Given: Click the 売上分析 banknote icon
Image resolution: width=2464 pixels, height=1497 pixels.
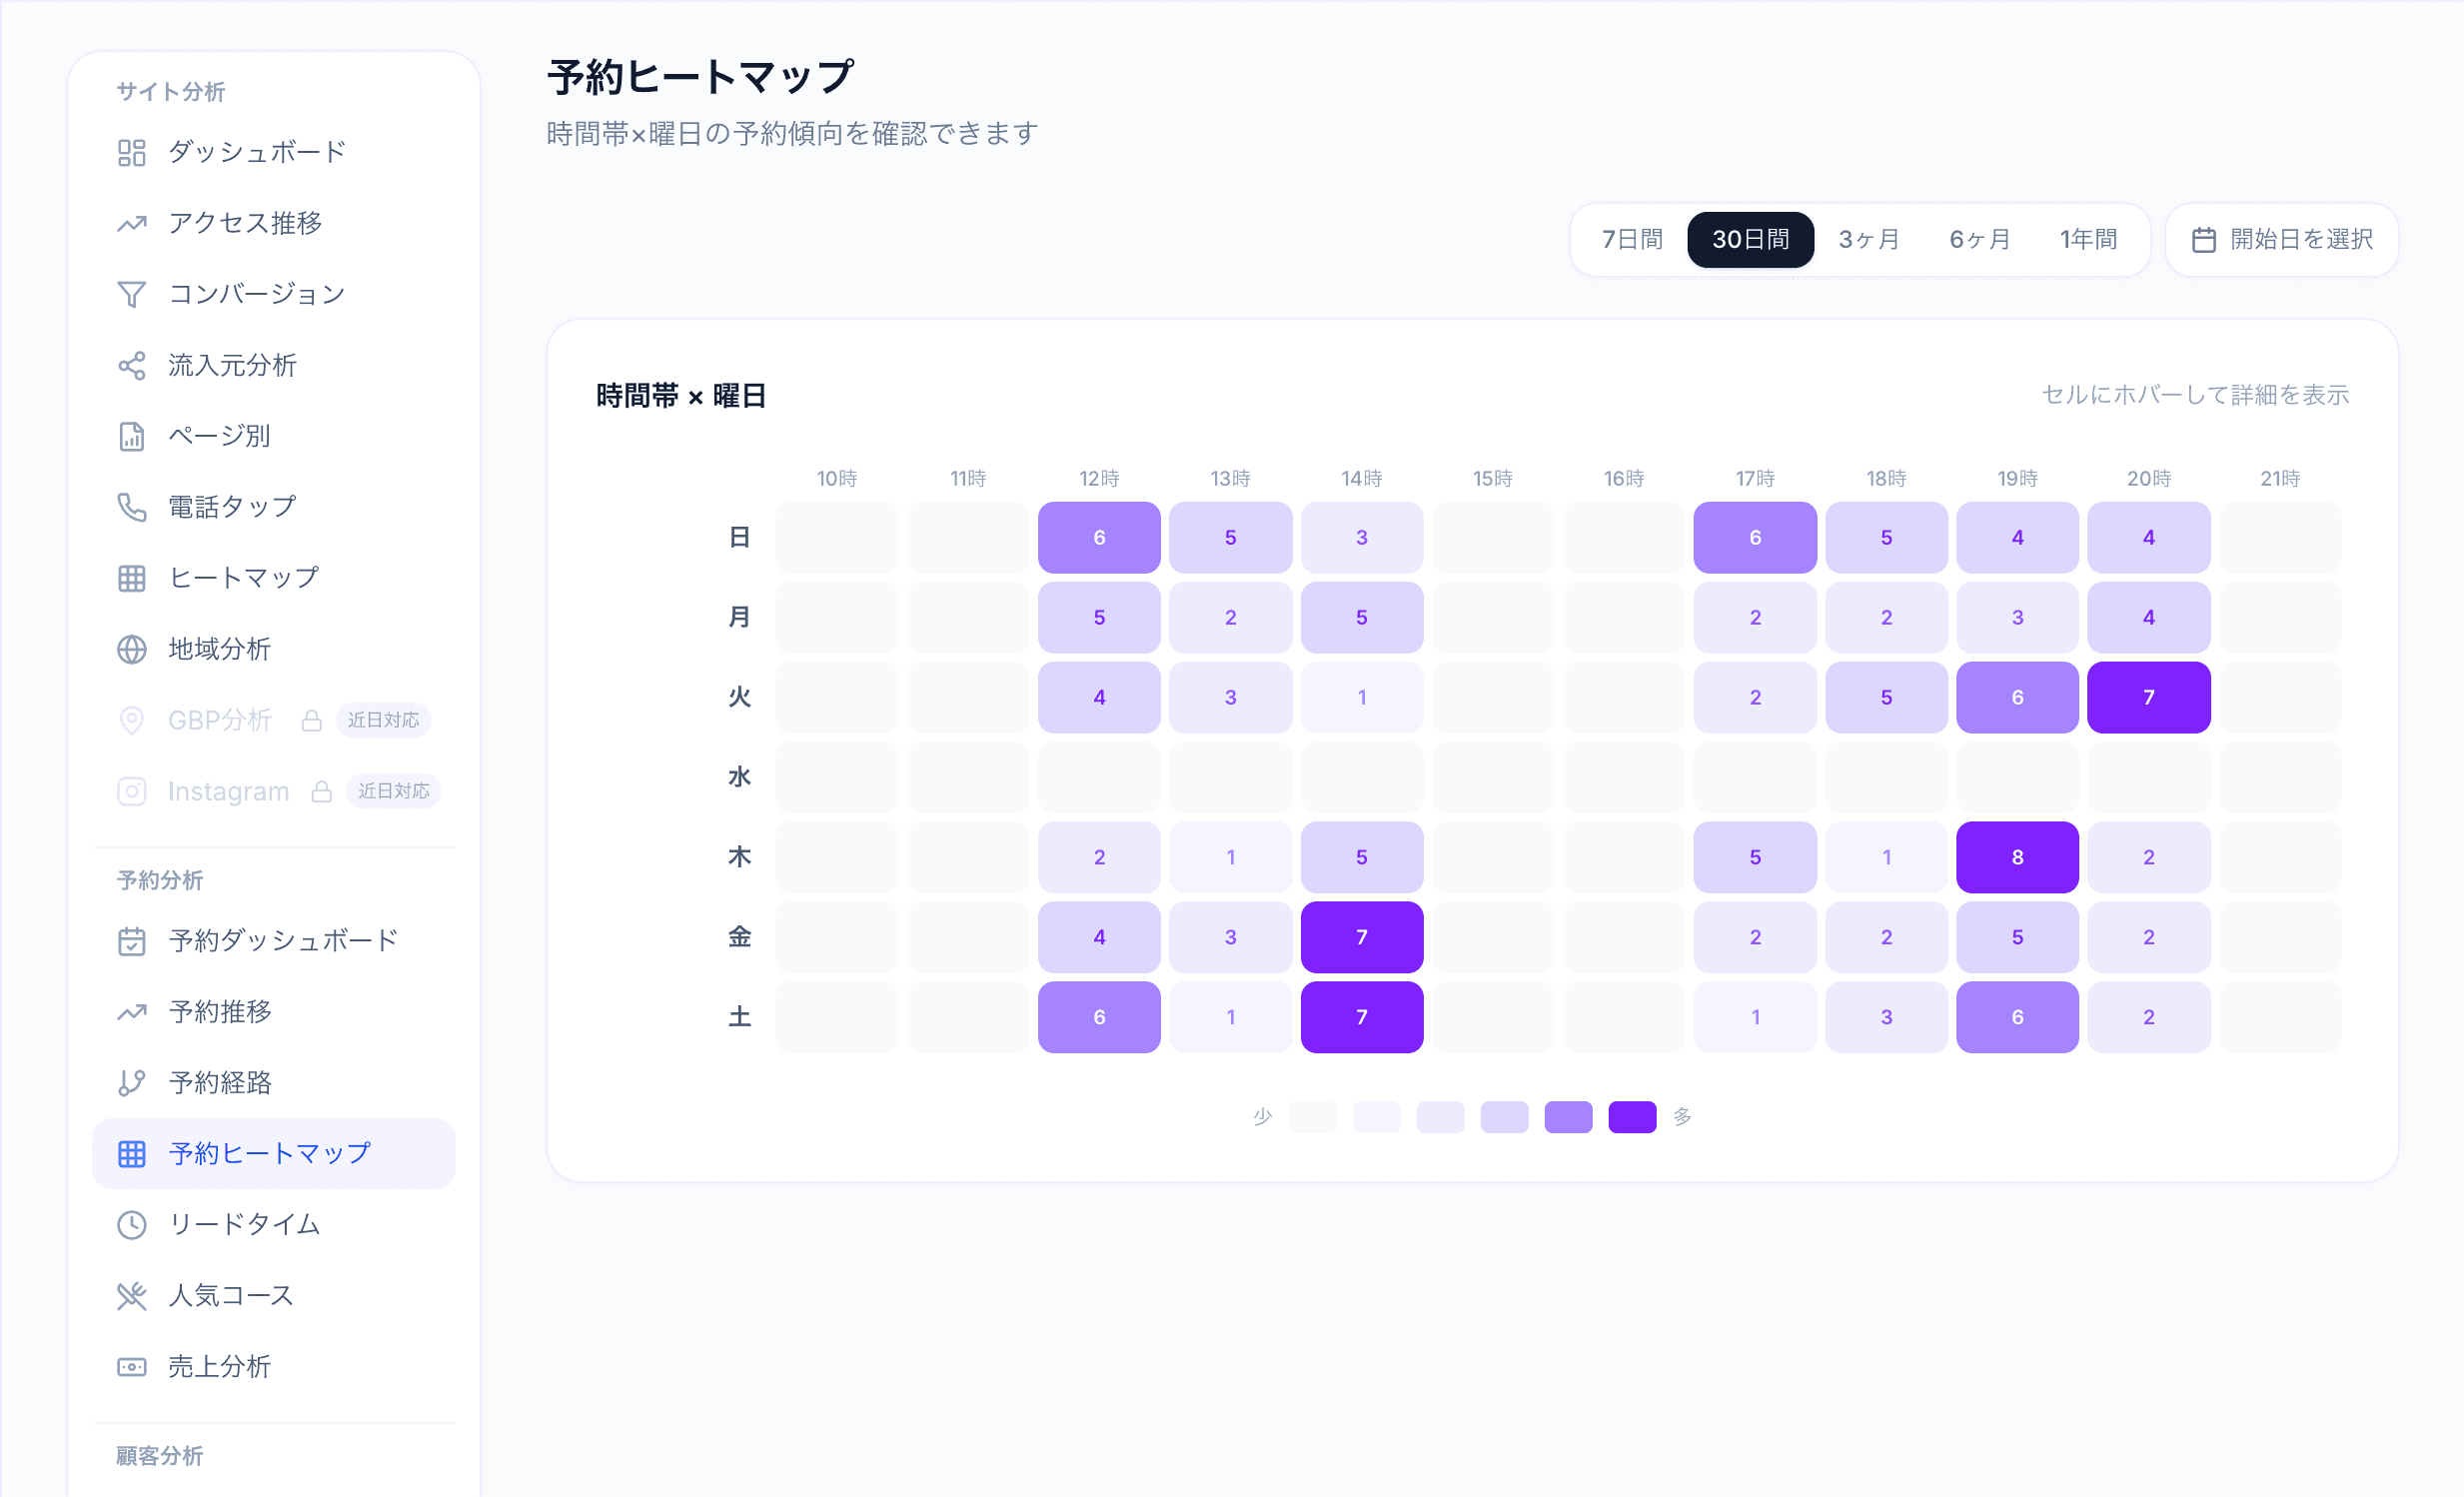Looking at the screenshot, I should point(131,1366).
